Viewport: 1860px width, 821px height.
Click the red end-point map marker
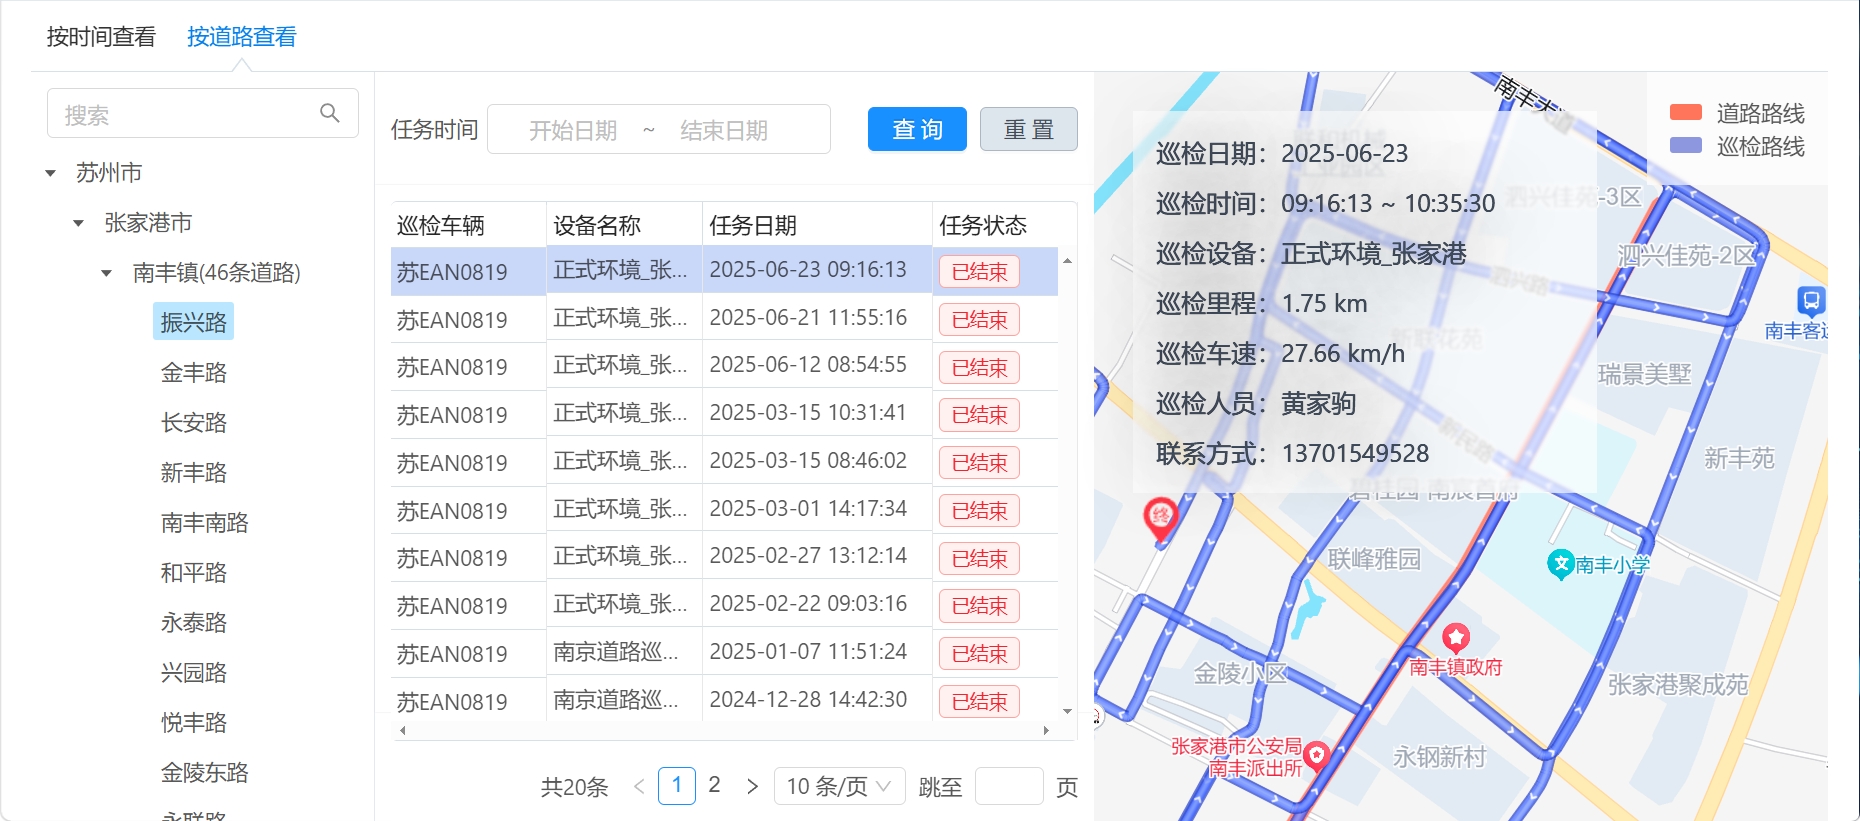click(x=1160, y=520)
